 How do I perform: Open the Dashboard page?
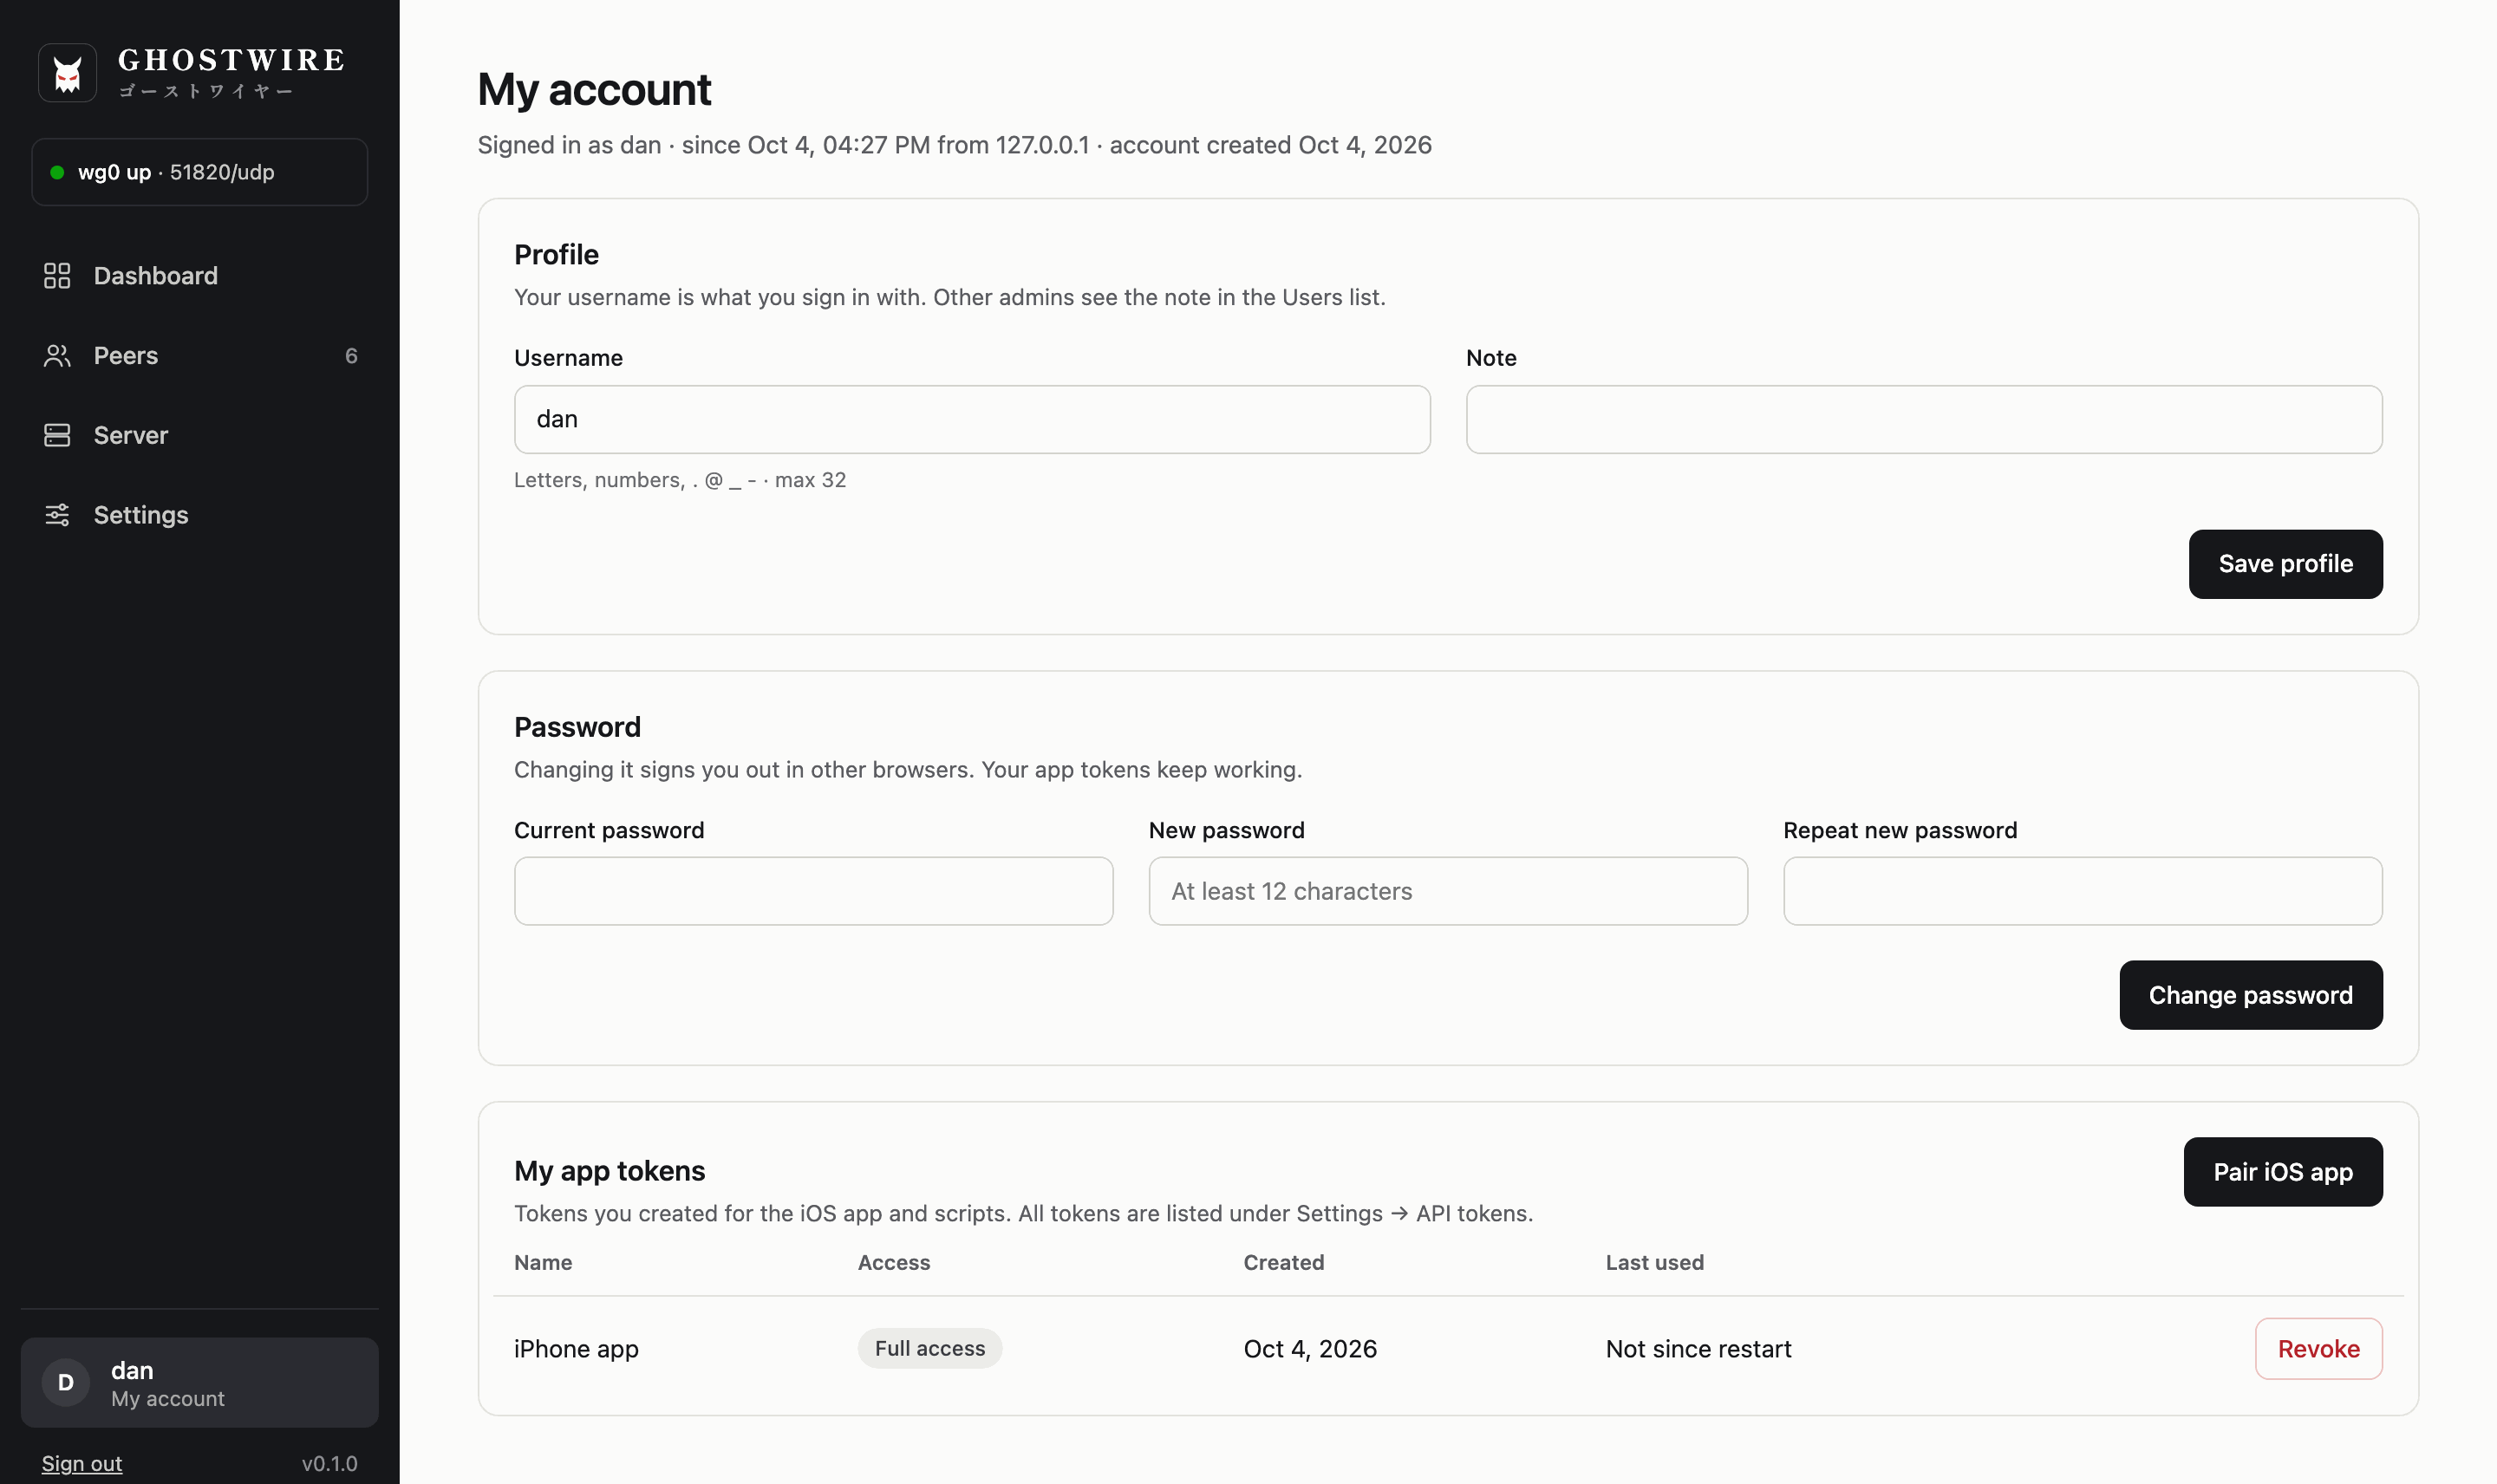click(200, 276)
